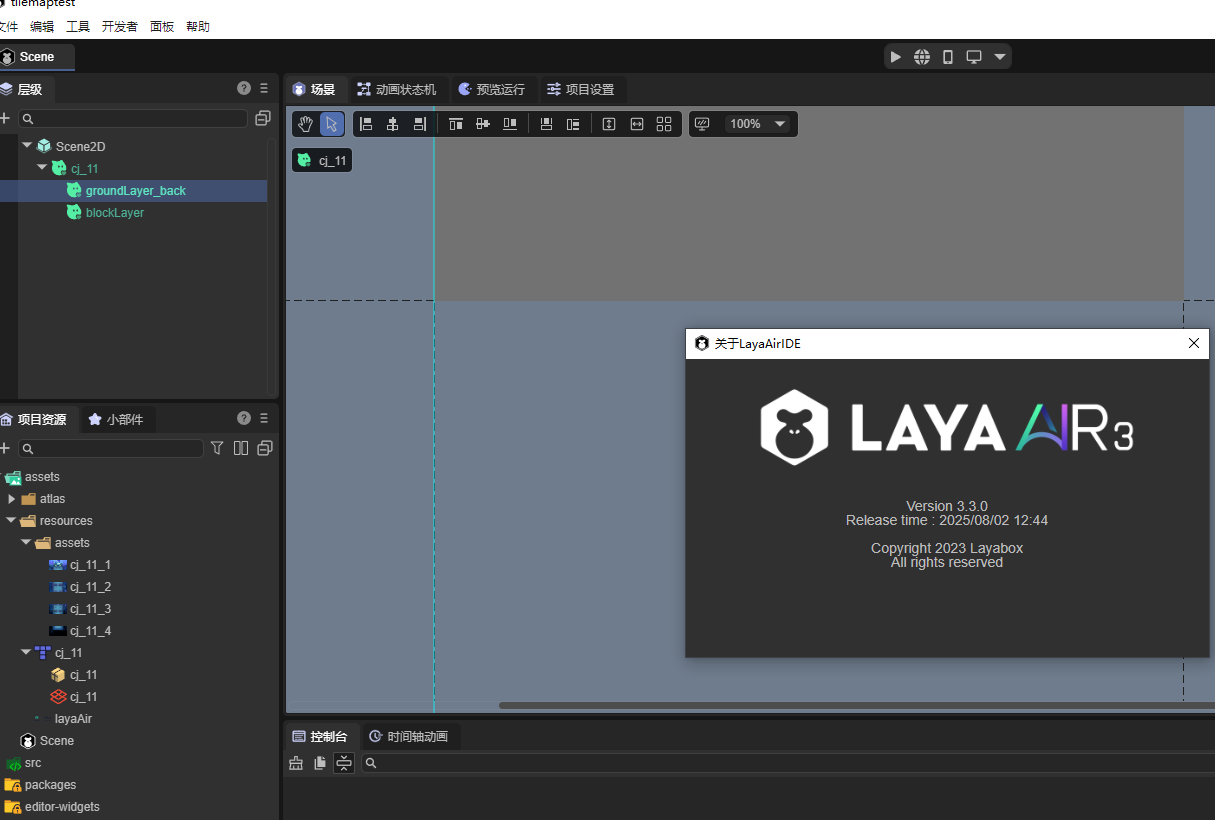
Task: Open help for the hierarchy panel
Action: pos(244,88)
